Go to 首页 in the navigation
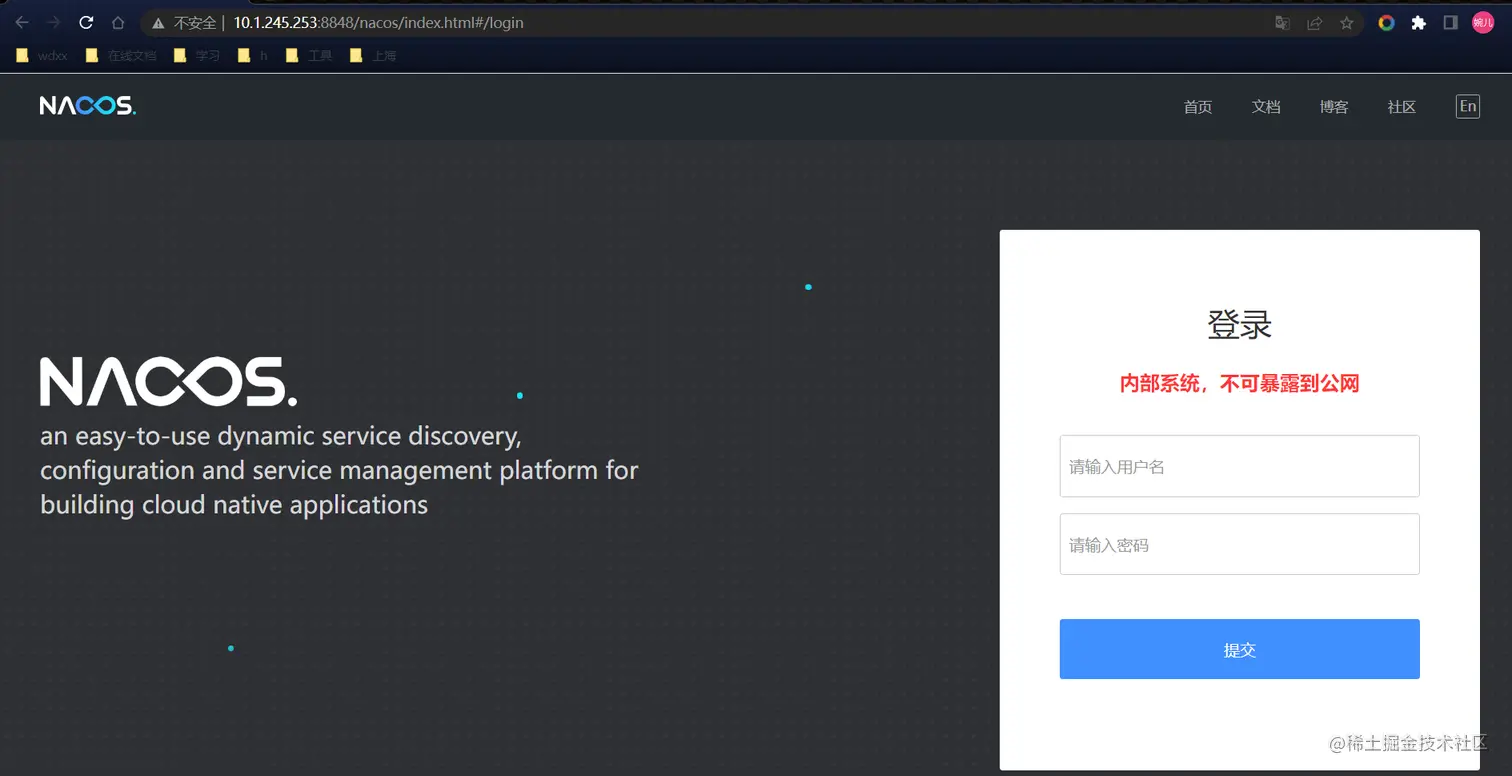This screenshot has width=1512, height=776. coord(1198,107)
